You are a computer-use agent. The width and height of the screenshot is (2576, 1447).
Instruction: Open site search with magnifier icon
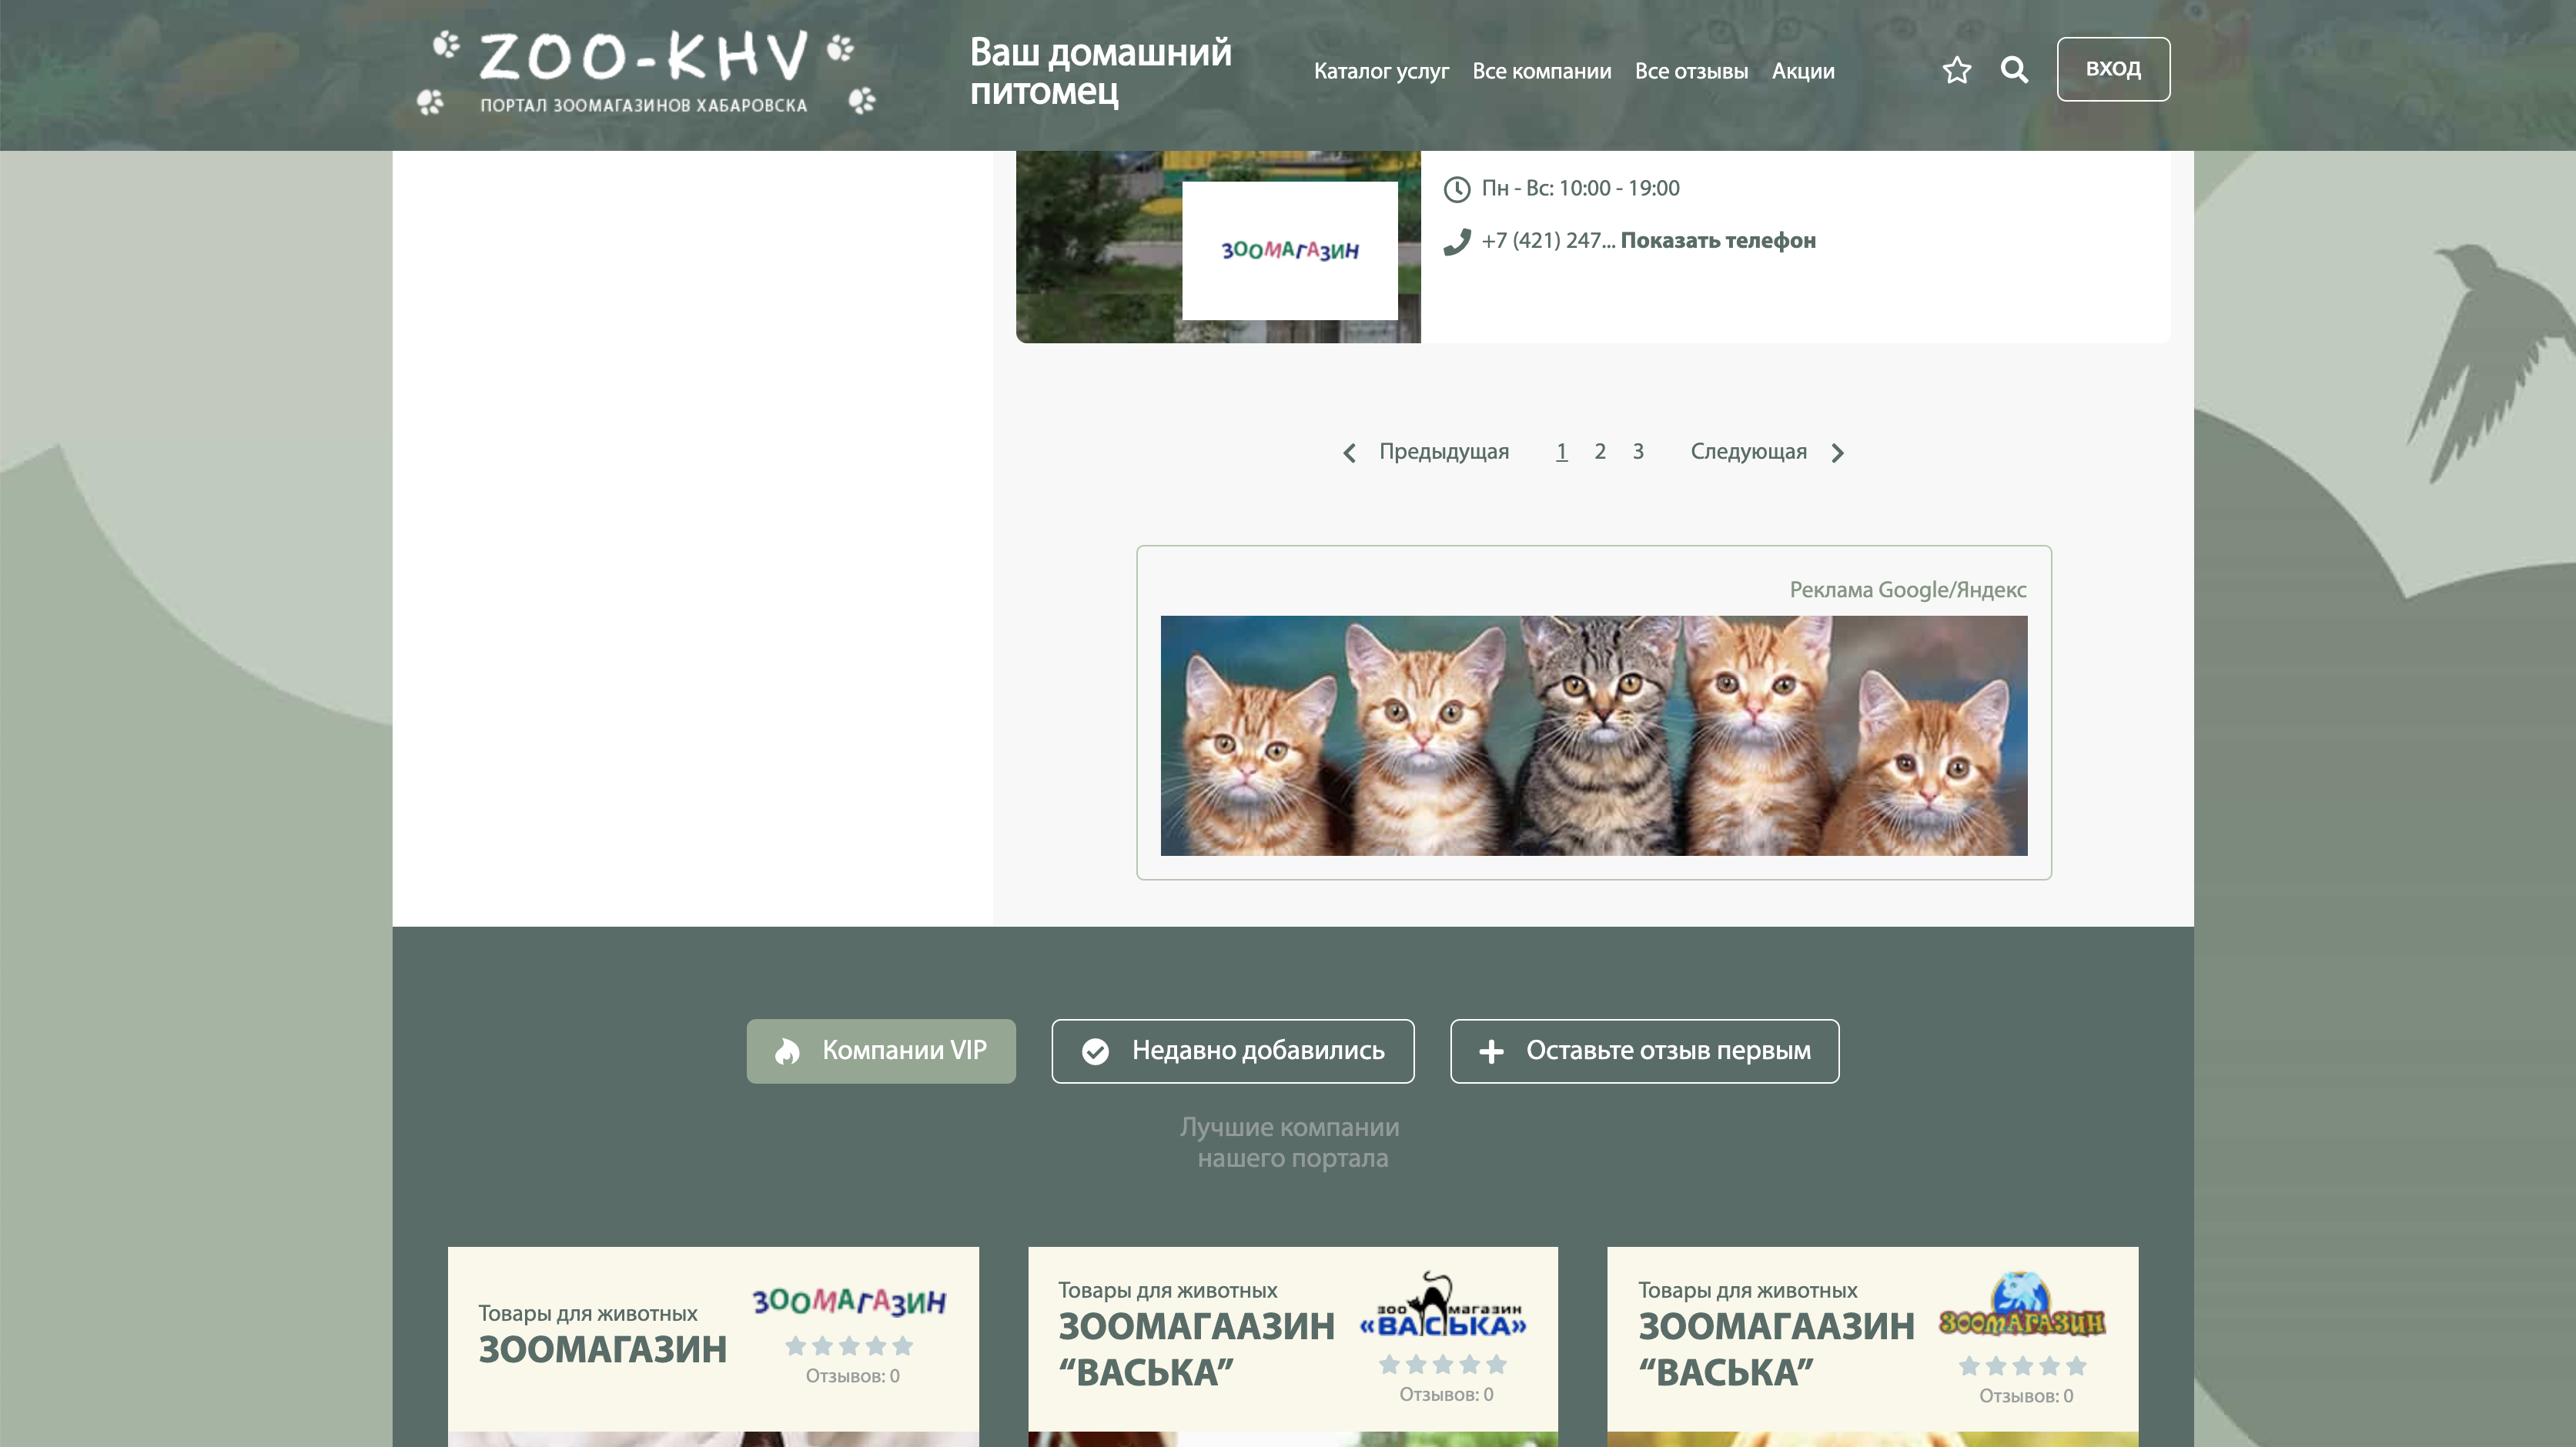pos(2014,70)
